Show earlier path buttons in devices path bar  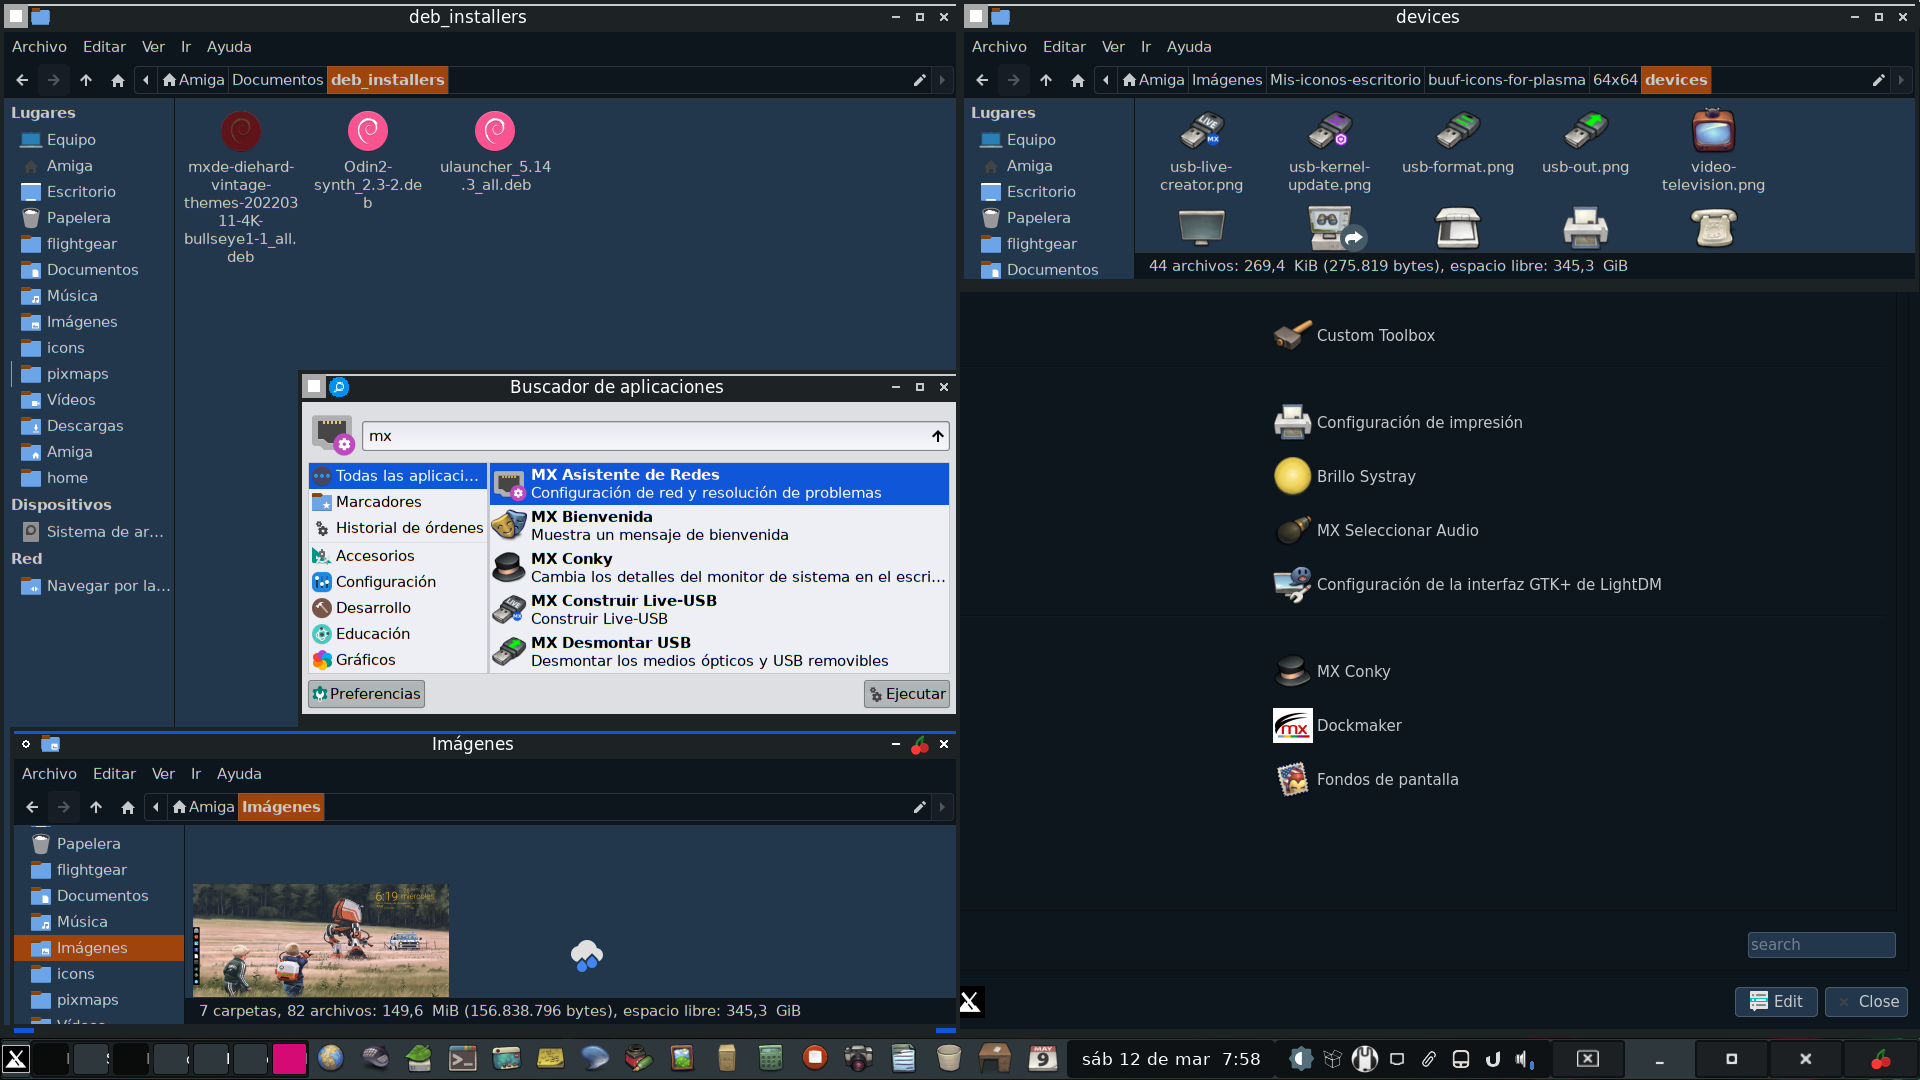click(1106, 80)
